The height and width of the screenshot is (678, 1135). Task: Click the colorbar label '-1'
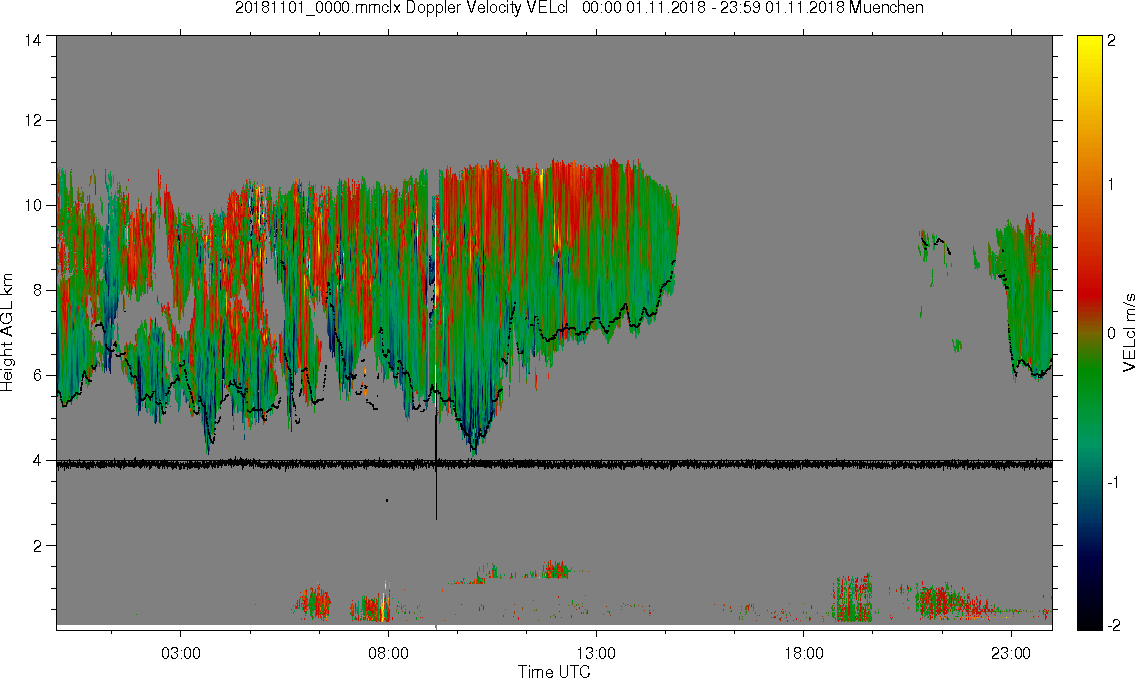point(1113,482)
